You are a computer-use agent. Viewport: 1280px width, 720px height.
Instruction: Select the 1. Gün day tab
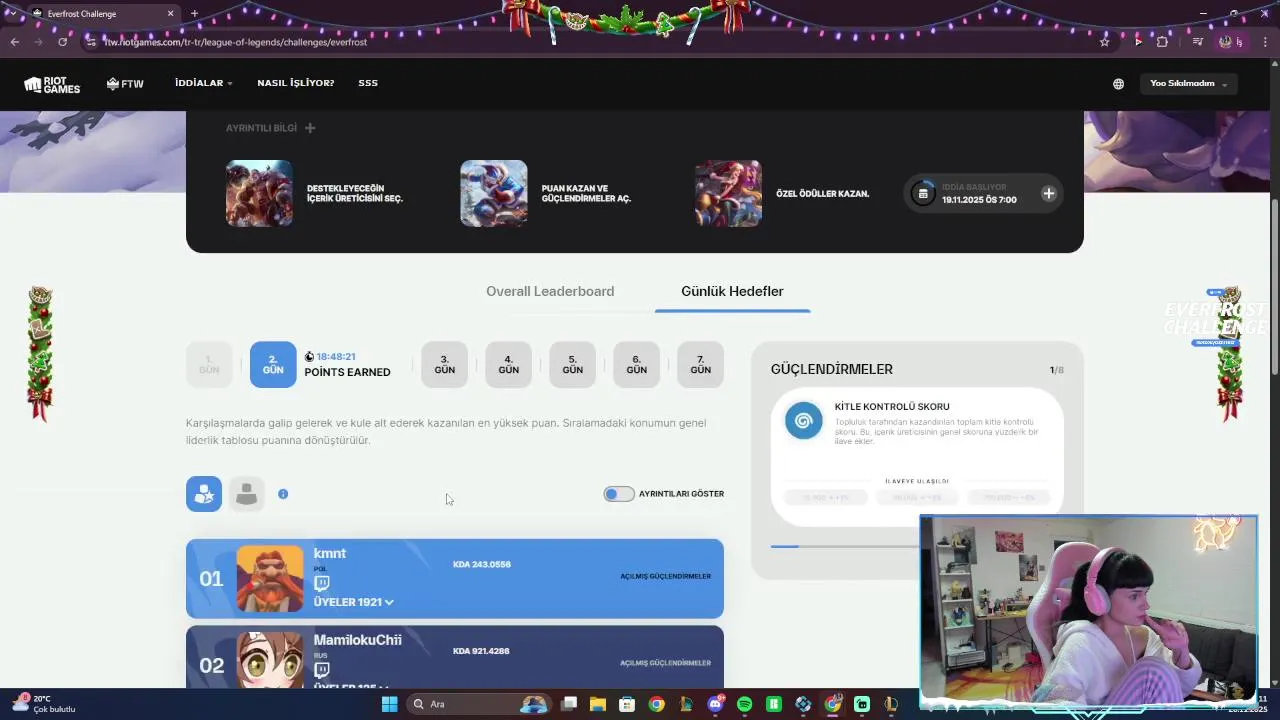[209, 365]
